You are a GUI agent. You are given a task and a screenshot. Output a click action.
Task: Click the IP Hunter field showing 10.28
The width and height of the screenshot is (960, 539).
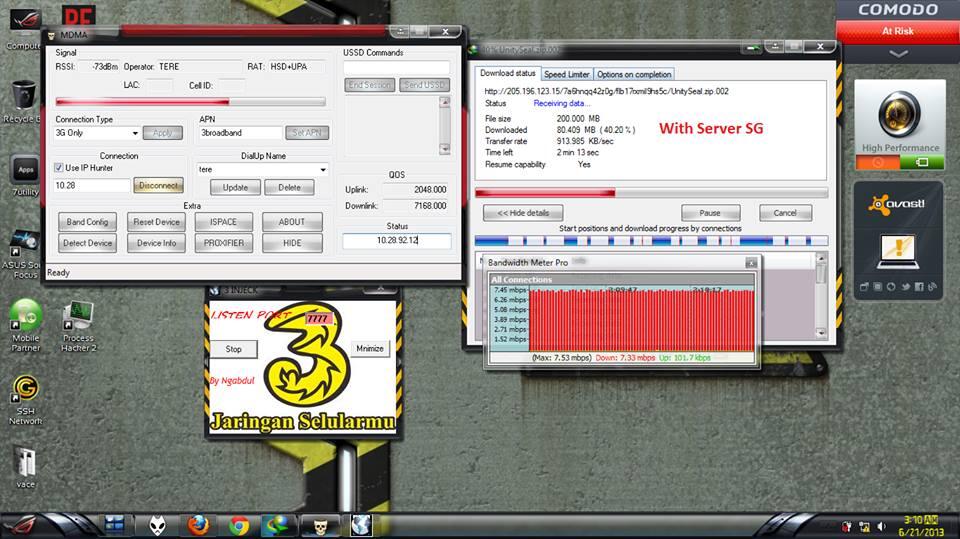[92, 186]
